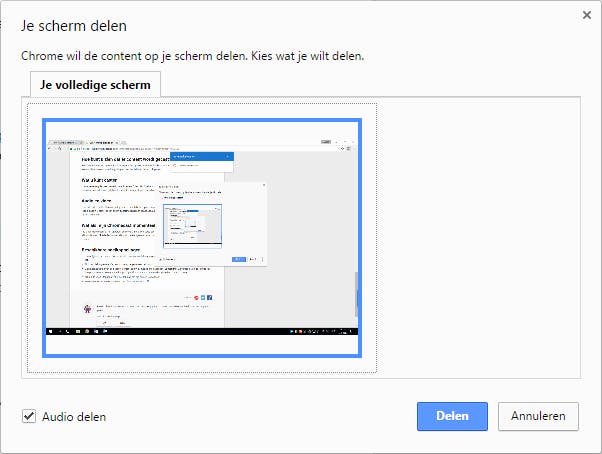
Task: Select the Je volledige scherm tab
Action: click(95, 84)
